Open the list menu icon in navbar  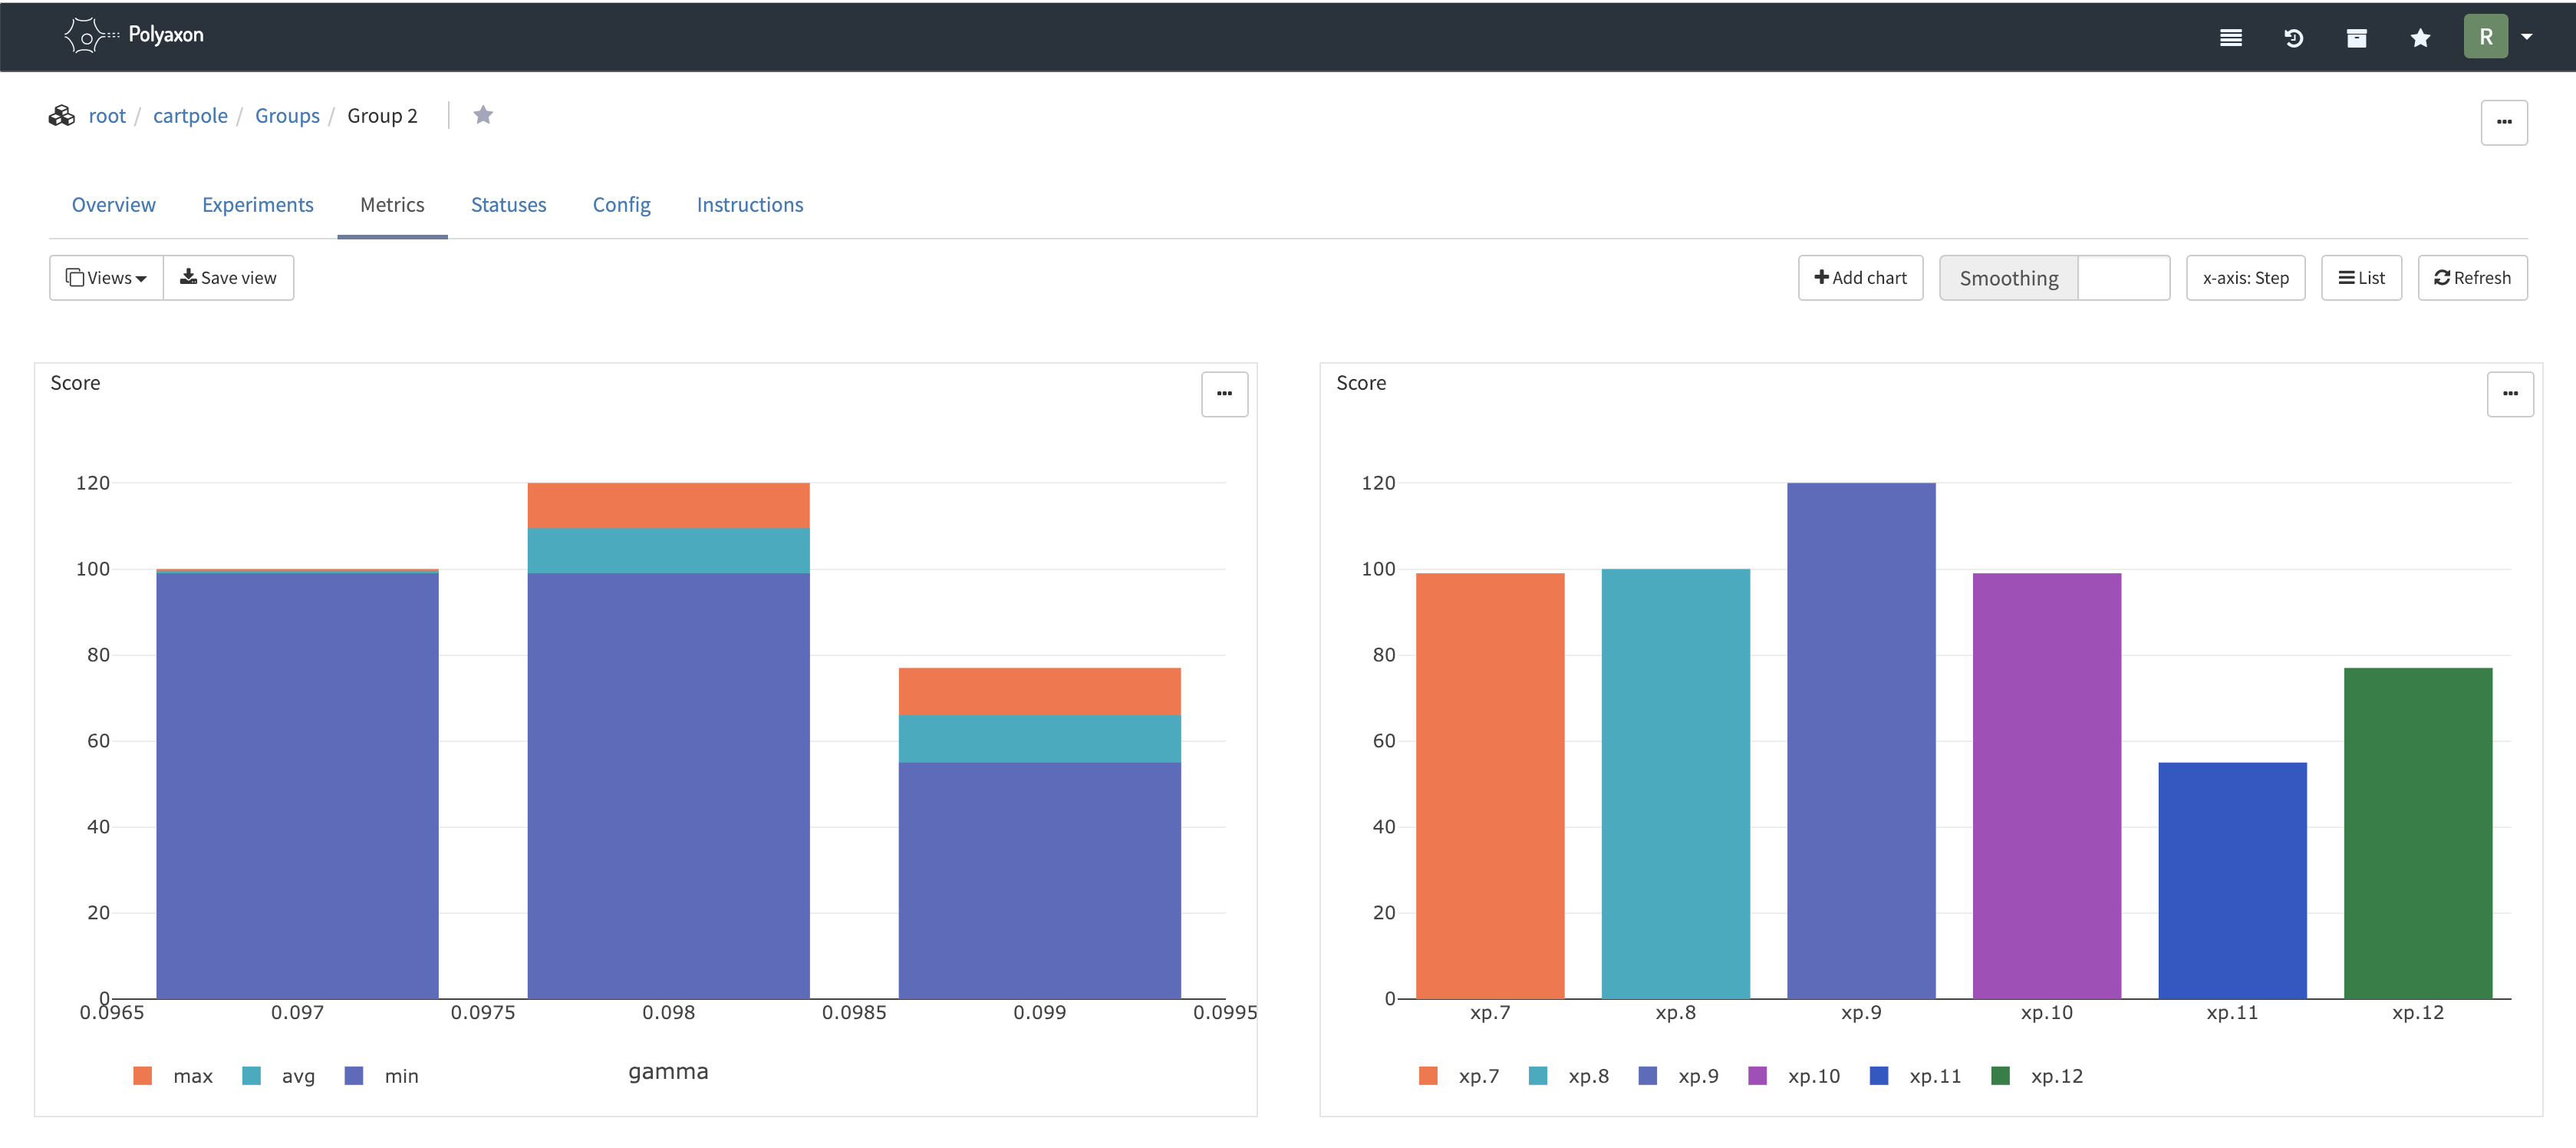[2230, 38]
